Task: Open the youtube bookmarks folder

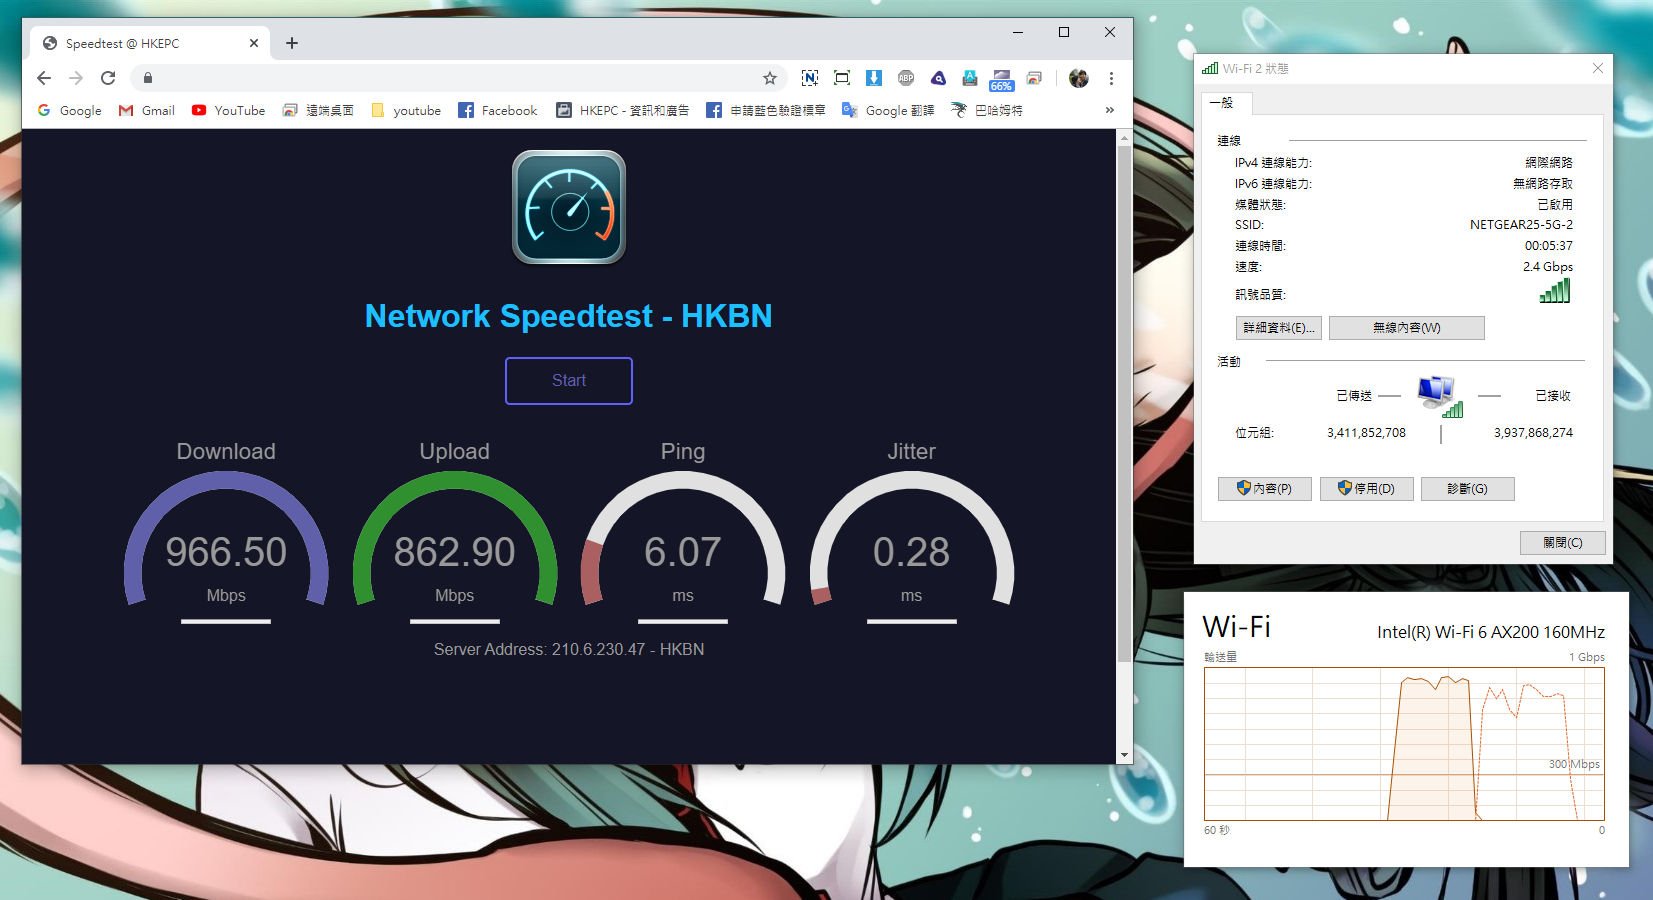Action: (x=406, y=111)
